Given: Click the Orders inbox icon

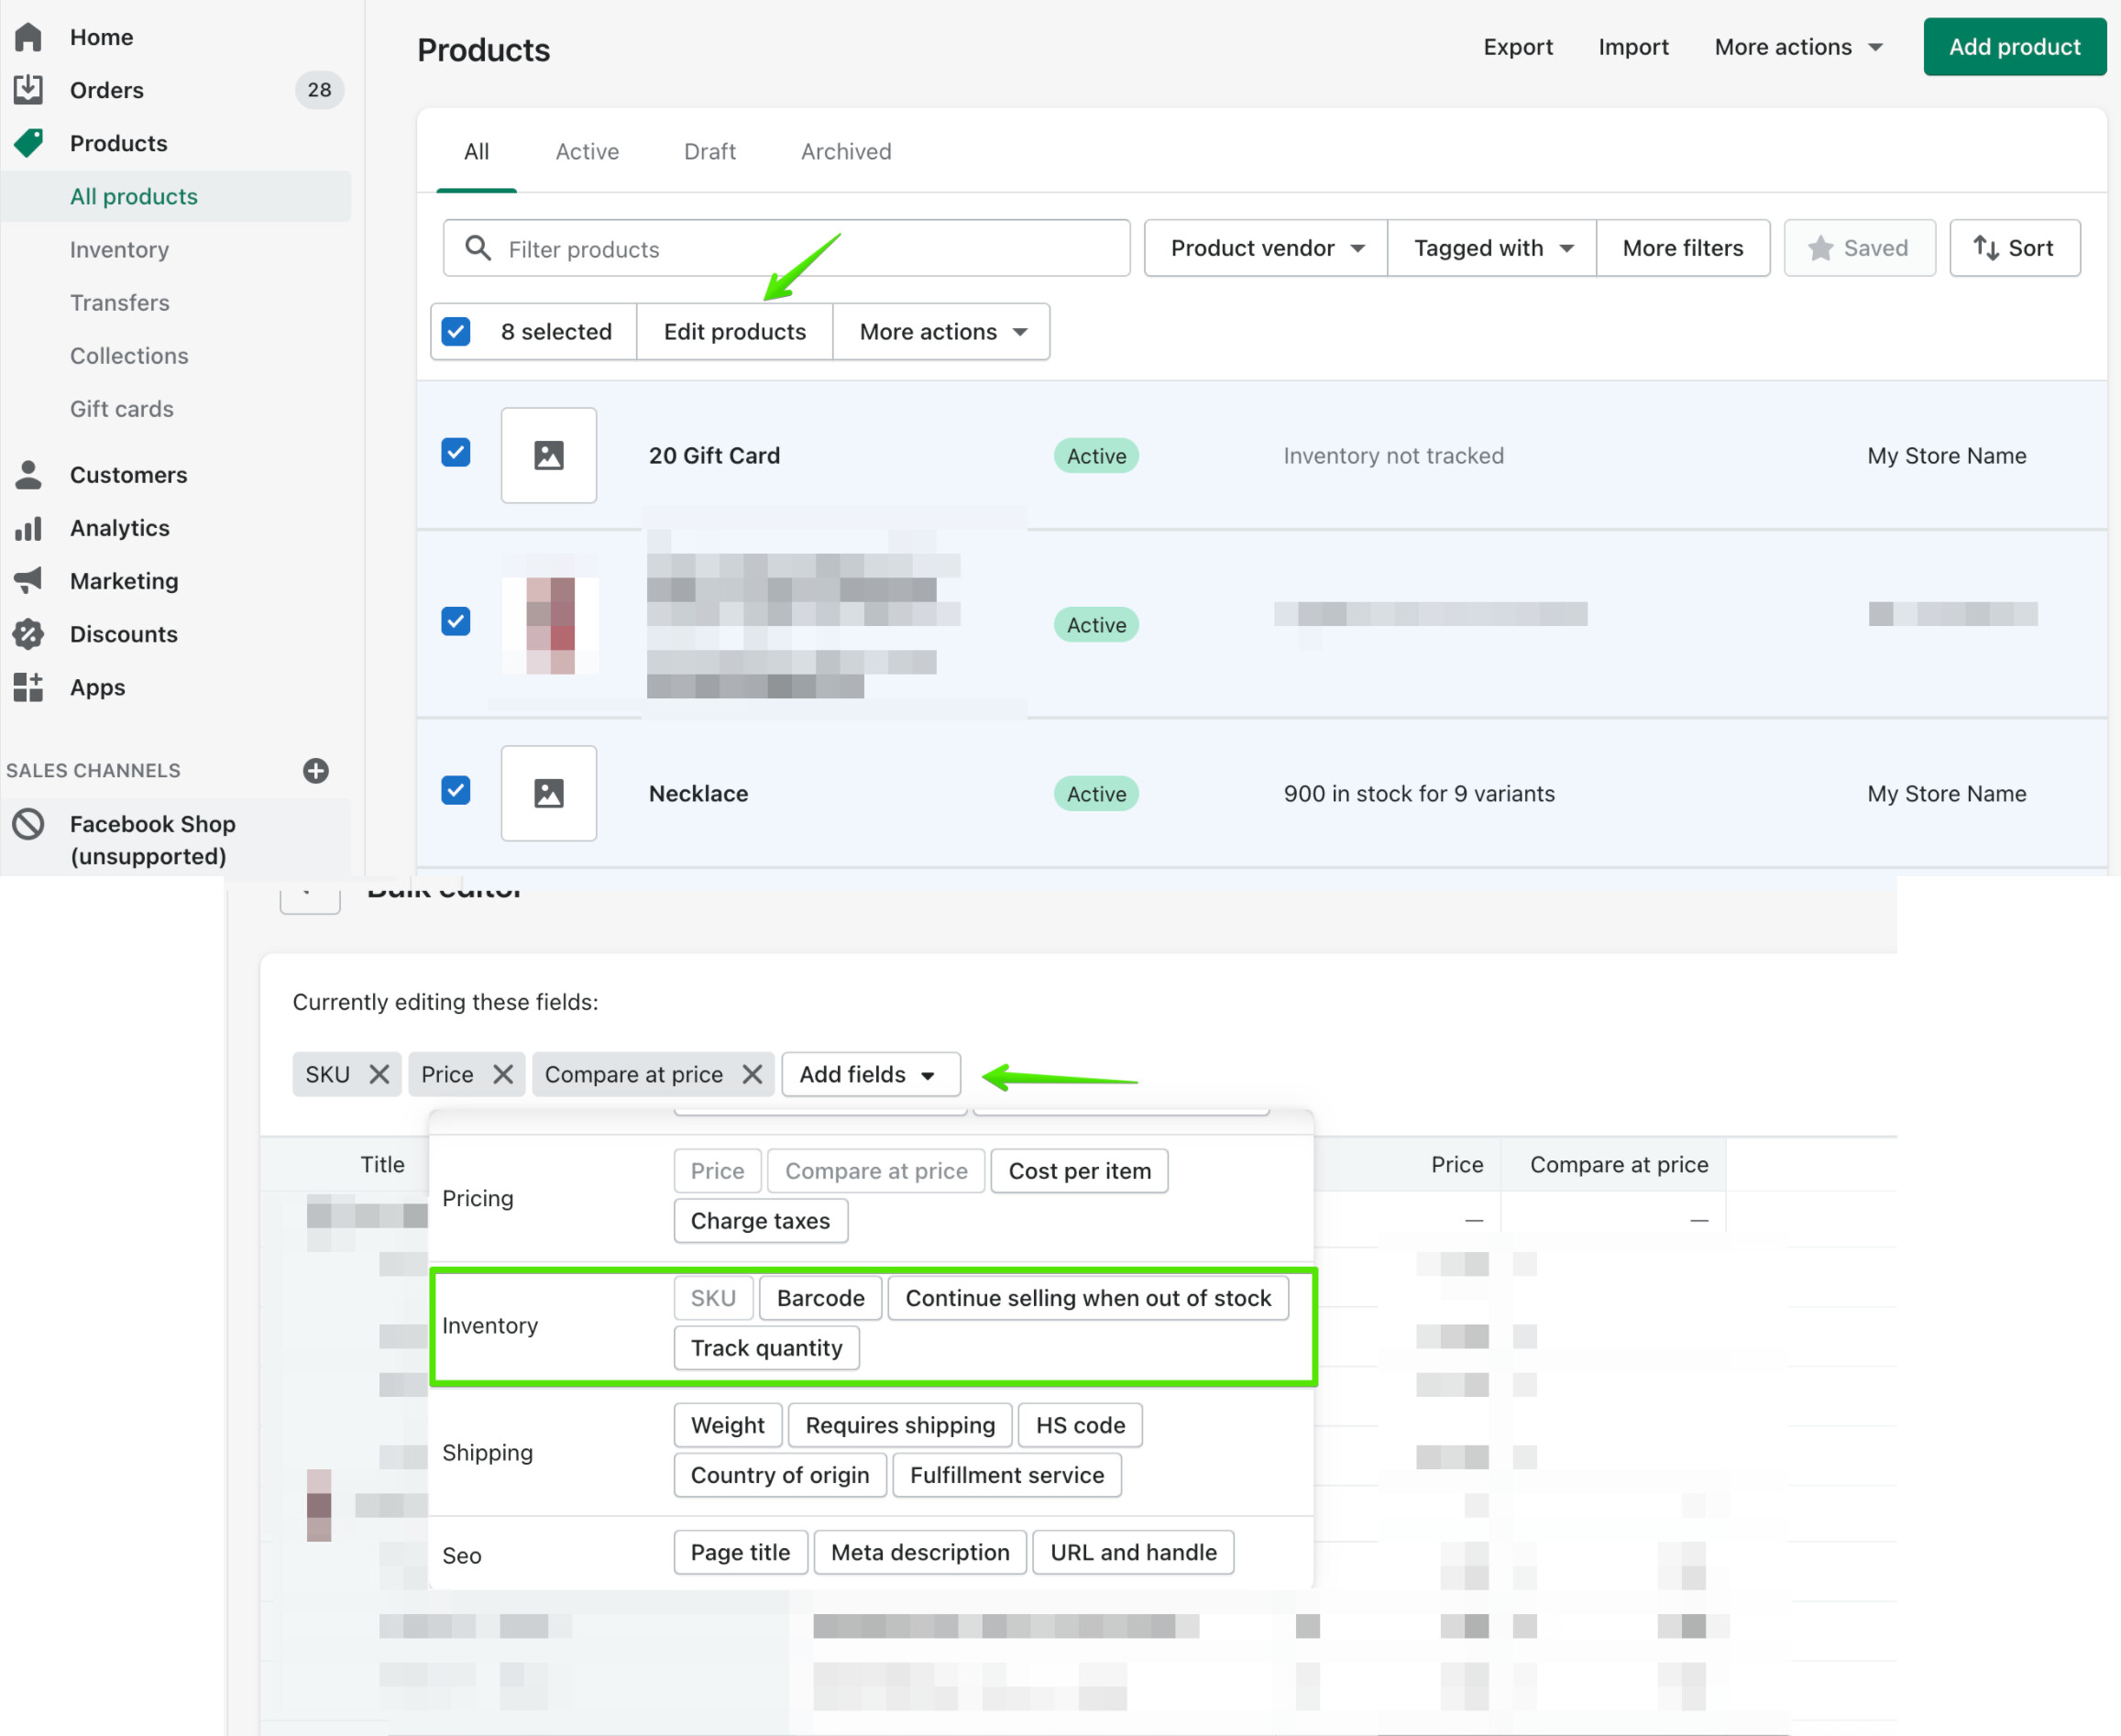Looking at the screenshot, I should (x=28, y=90).
